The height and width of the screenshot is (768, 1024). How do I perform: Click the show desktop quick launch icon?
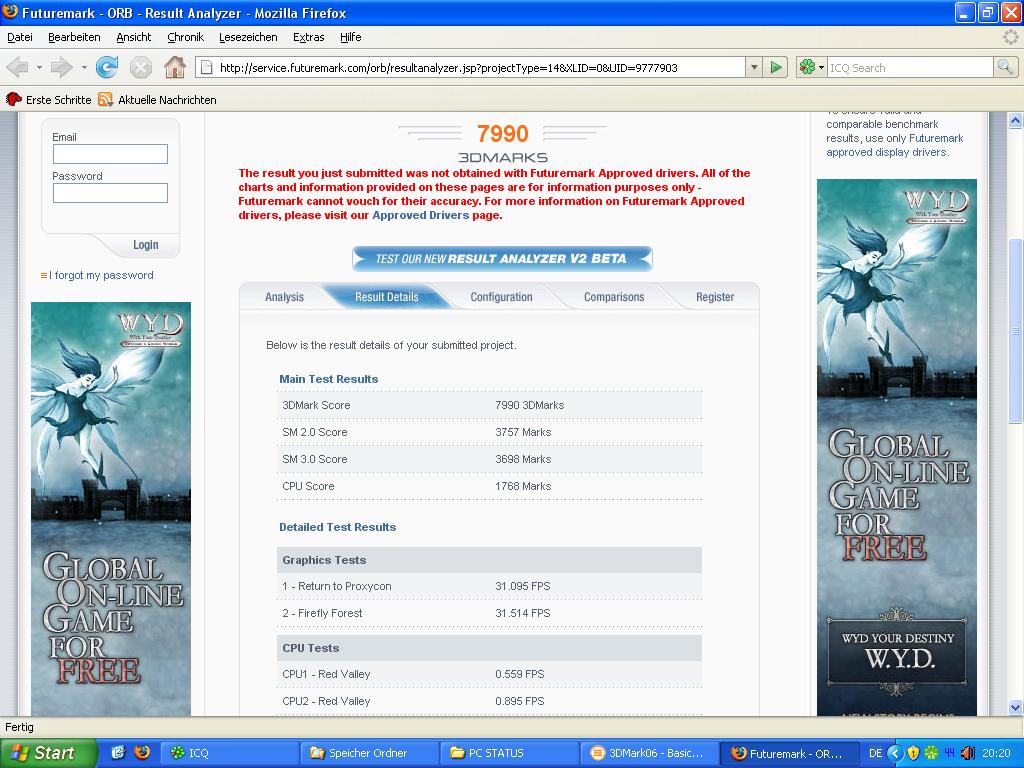[118, 752]
